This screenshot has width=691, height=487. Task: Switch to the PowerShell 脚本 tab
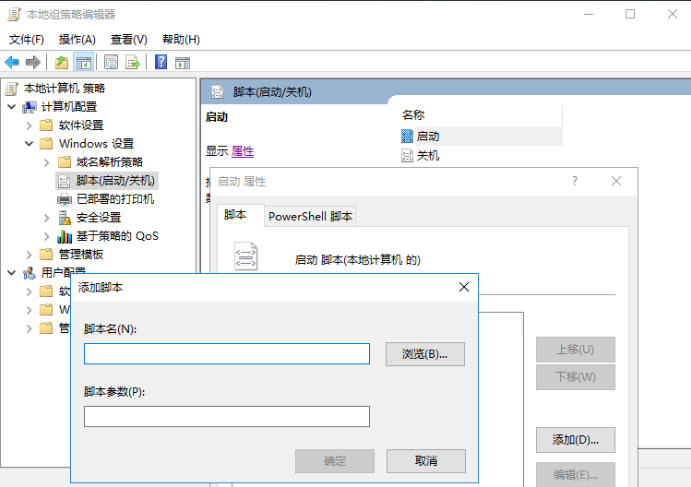[310, 216]
